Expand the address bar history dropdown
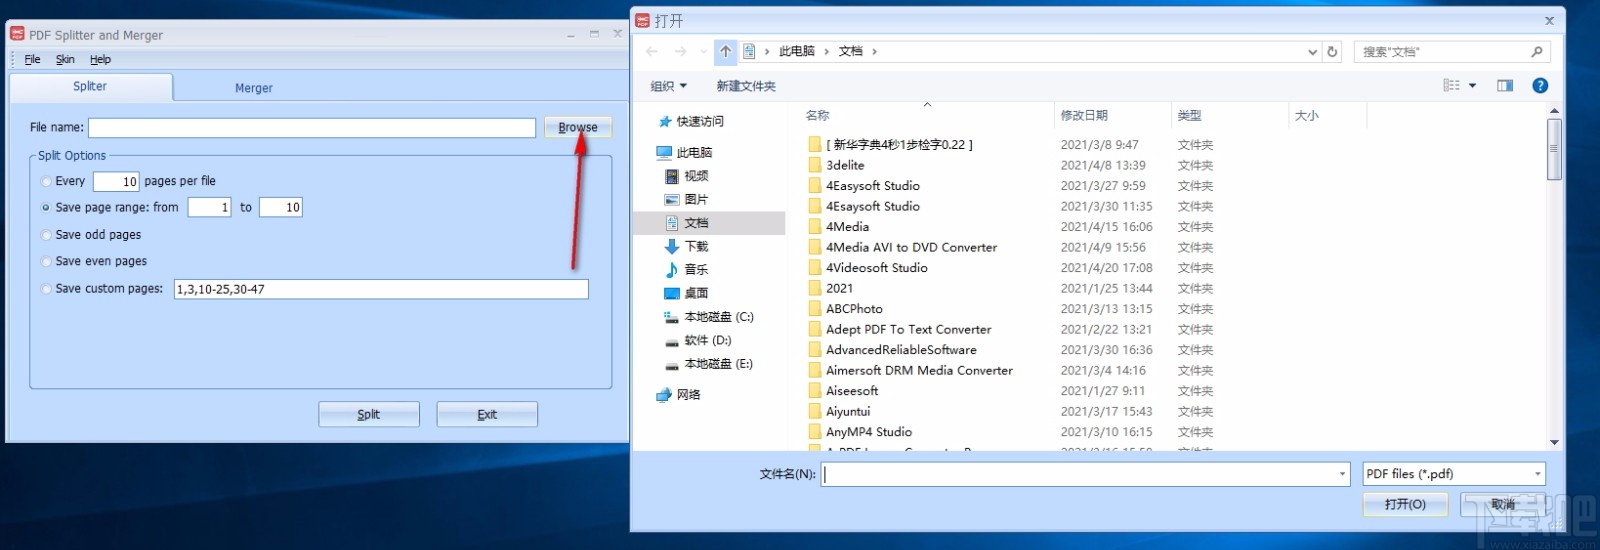This screenshot has height=550, width=1600. [1312, 52]
